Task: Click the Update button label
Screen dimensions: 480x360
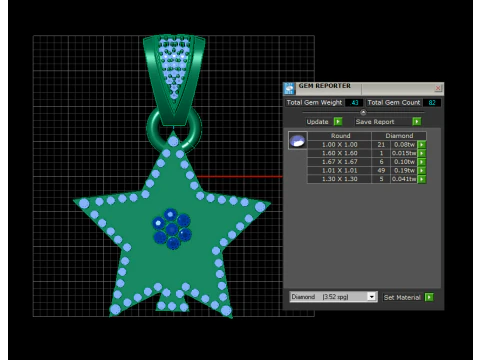Action: (x=317, y=122)
